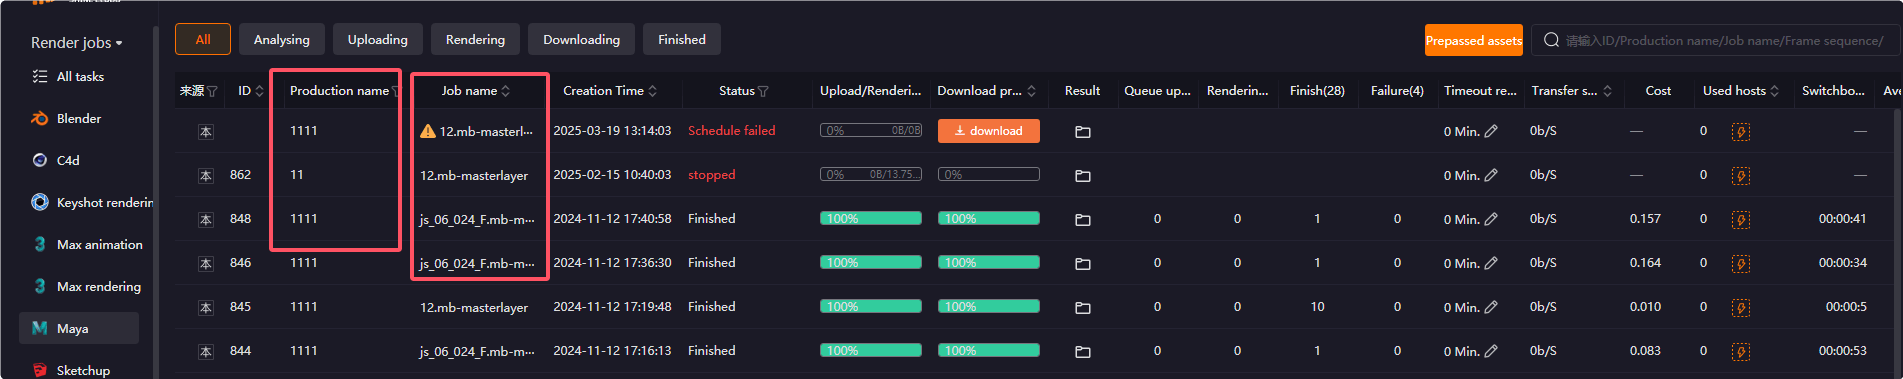1903x379 pixels.
Task: Edit timeout reminder for job 862
Action: [x=1491, y=175]
